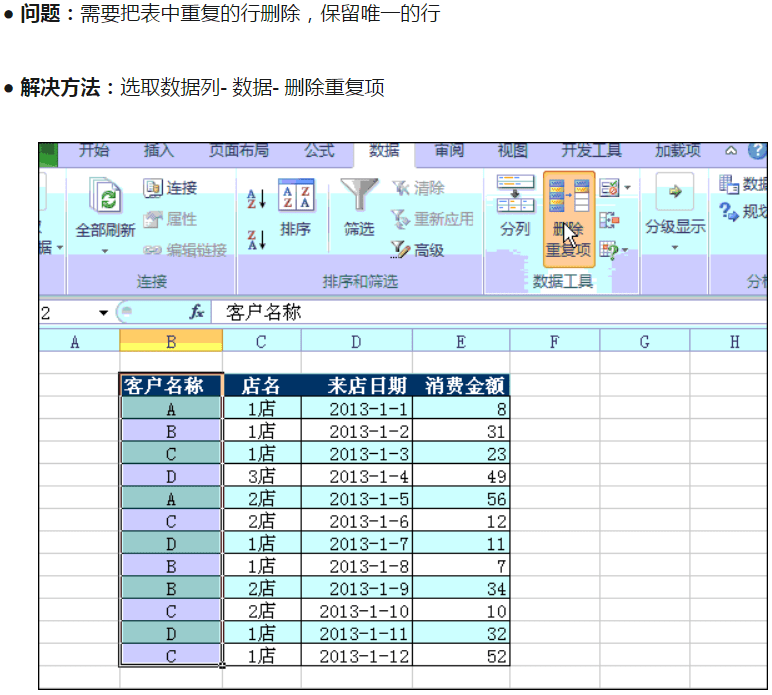Screen dimensions: 772x695
Task: Open the Formulas (公式) ribbon tab
Action: click(319, 151)
